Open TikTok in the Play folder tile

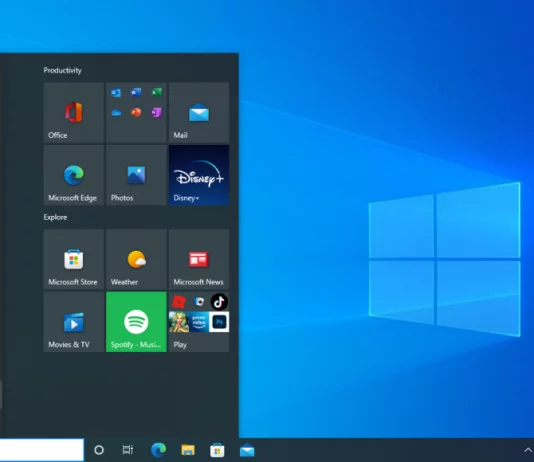219,302
